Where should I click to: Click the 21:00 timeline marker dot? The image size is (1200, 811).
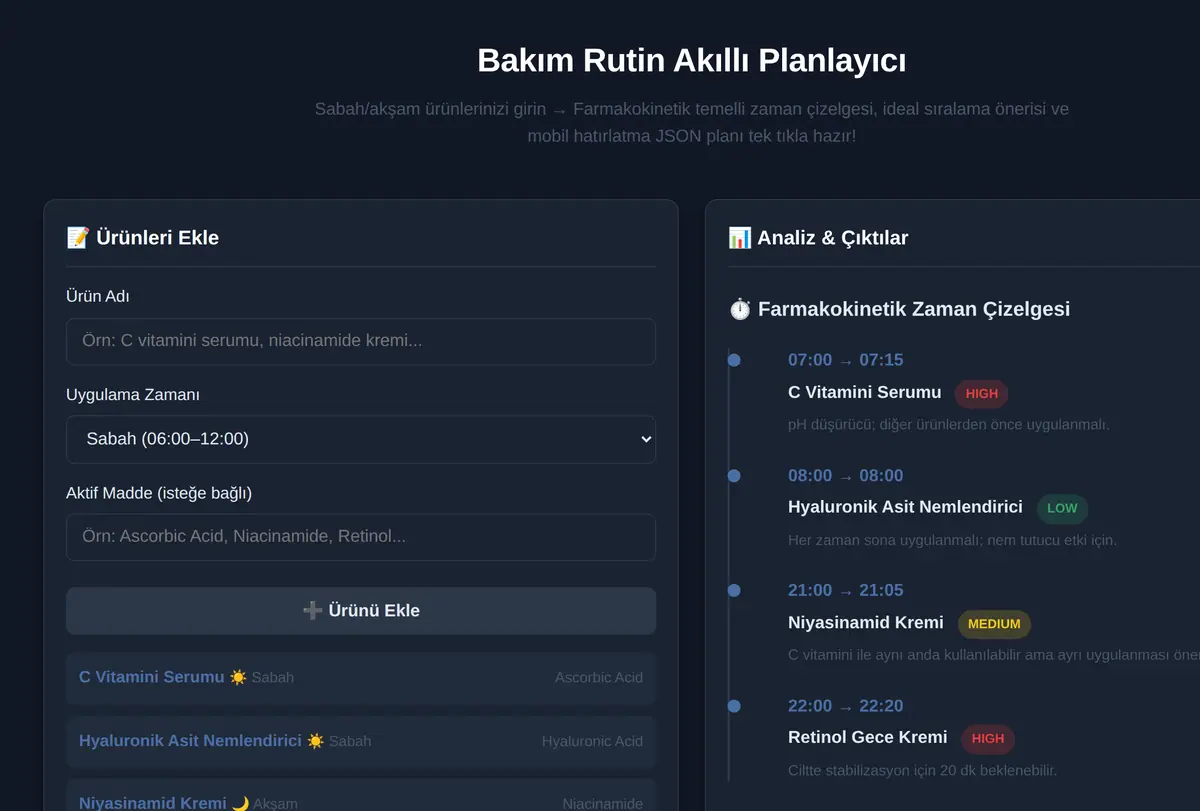tap(734, 591)
